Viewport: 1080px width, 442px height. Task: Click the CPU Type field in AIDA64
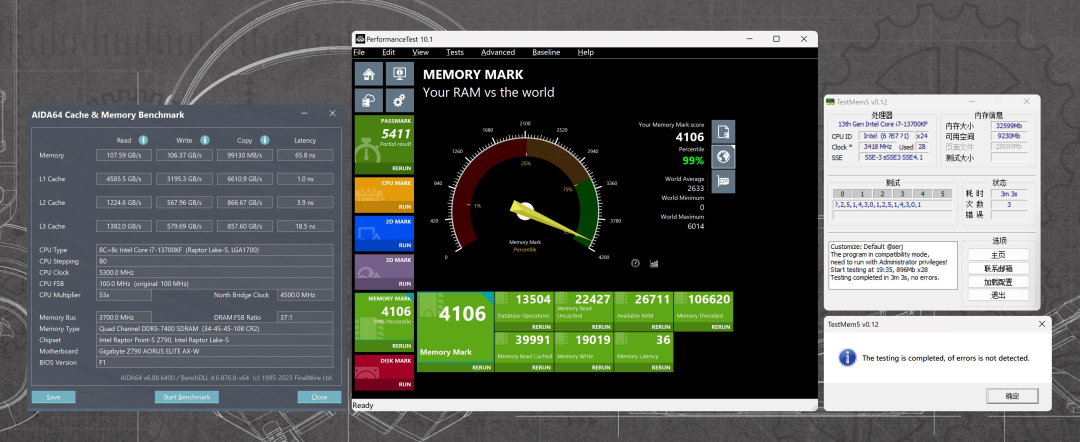pyautogui.click(x=214, y=250)
